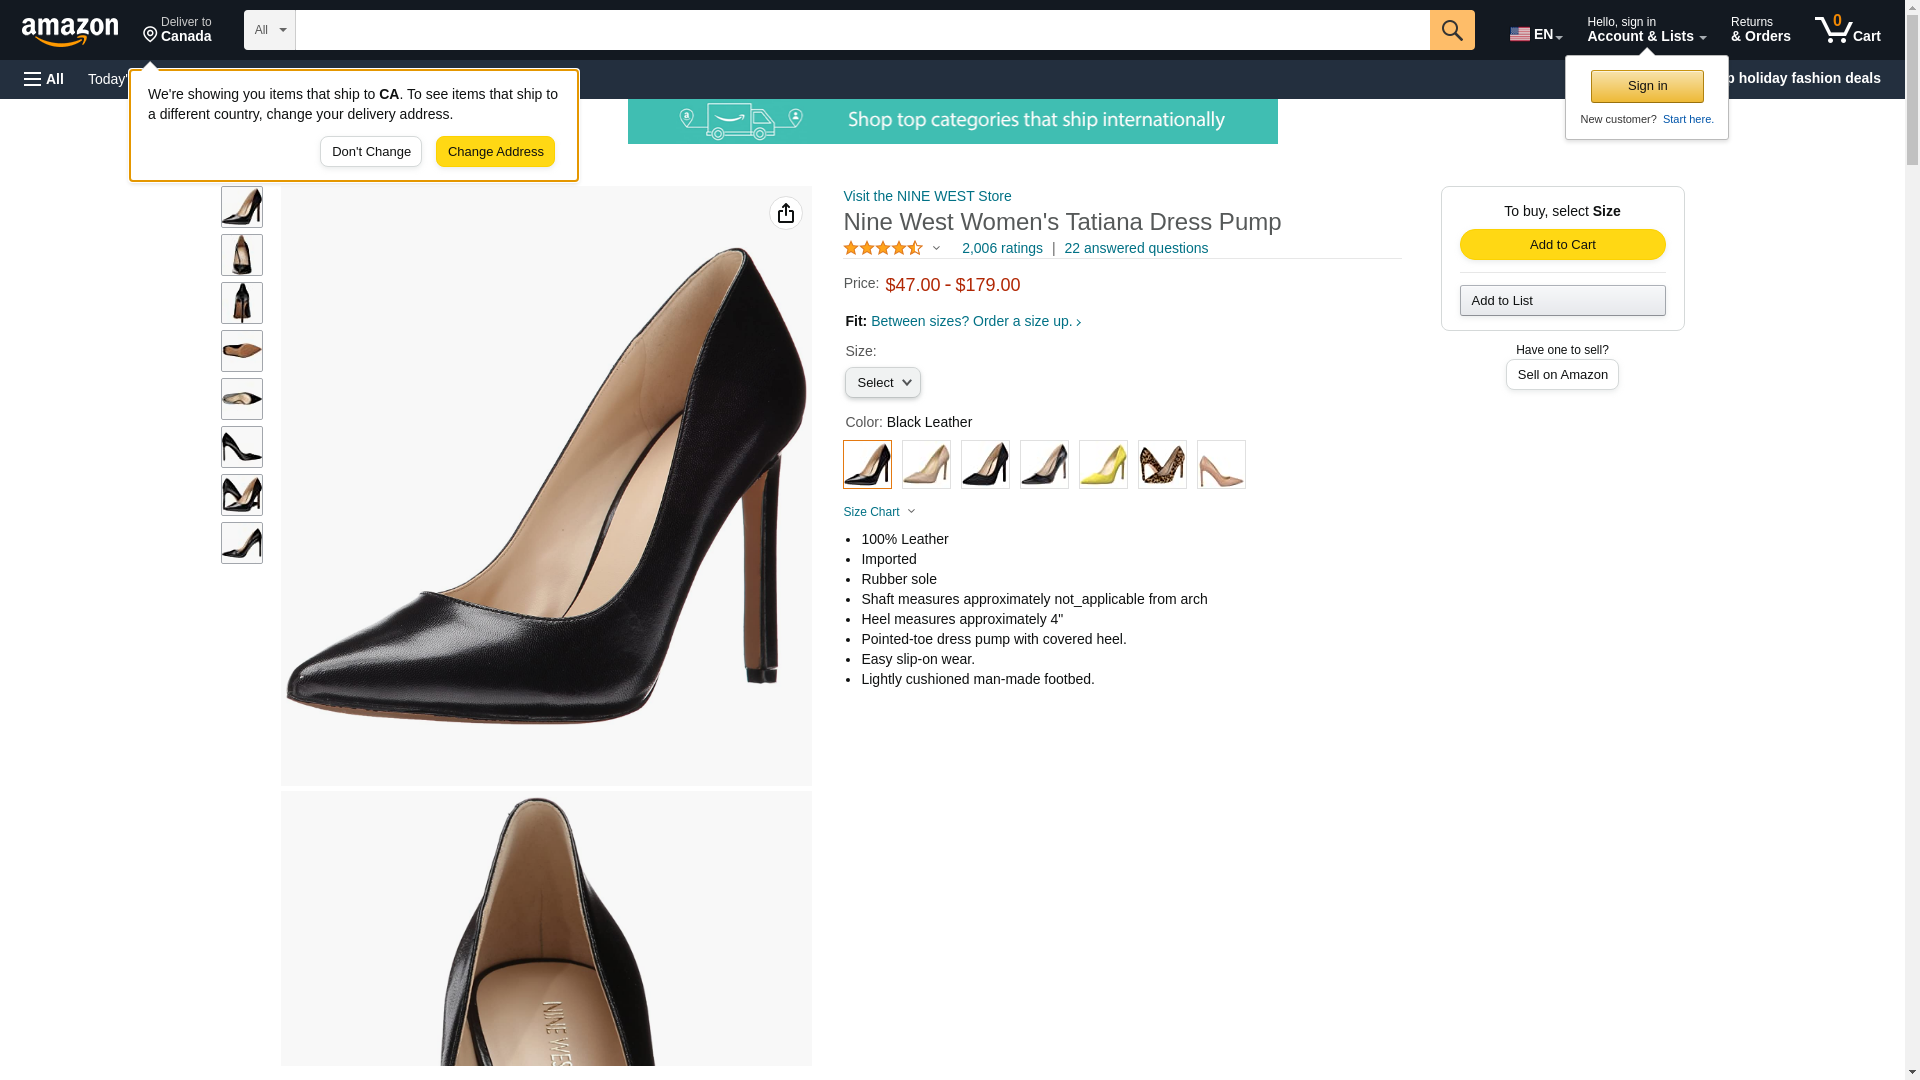Select the tan sole thumbnail image
Screen dimensions: 1920x1080
pos(242,351)
